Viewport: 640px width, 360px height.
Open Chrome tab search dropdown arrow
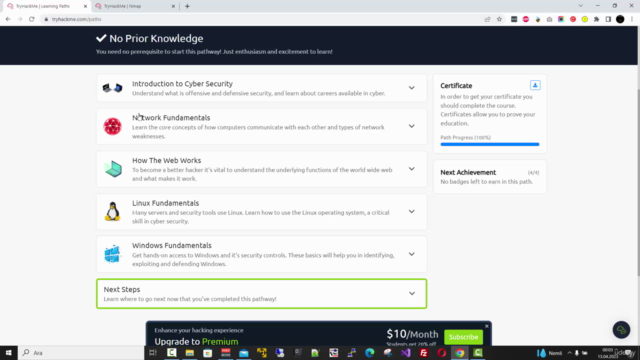click(x=580, y=6)
